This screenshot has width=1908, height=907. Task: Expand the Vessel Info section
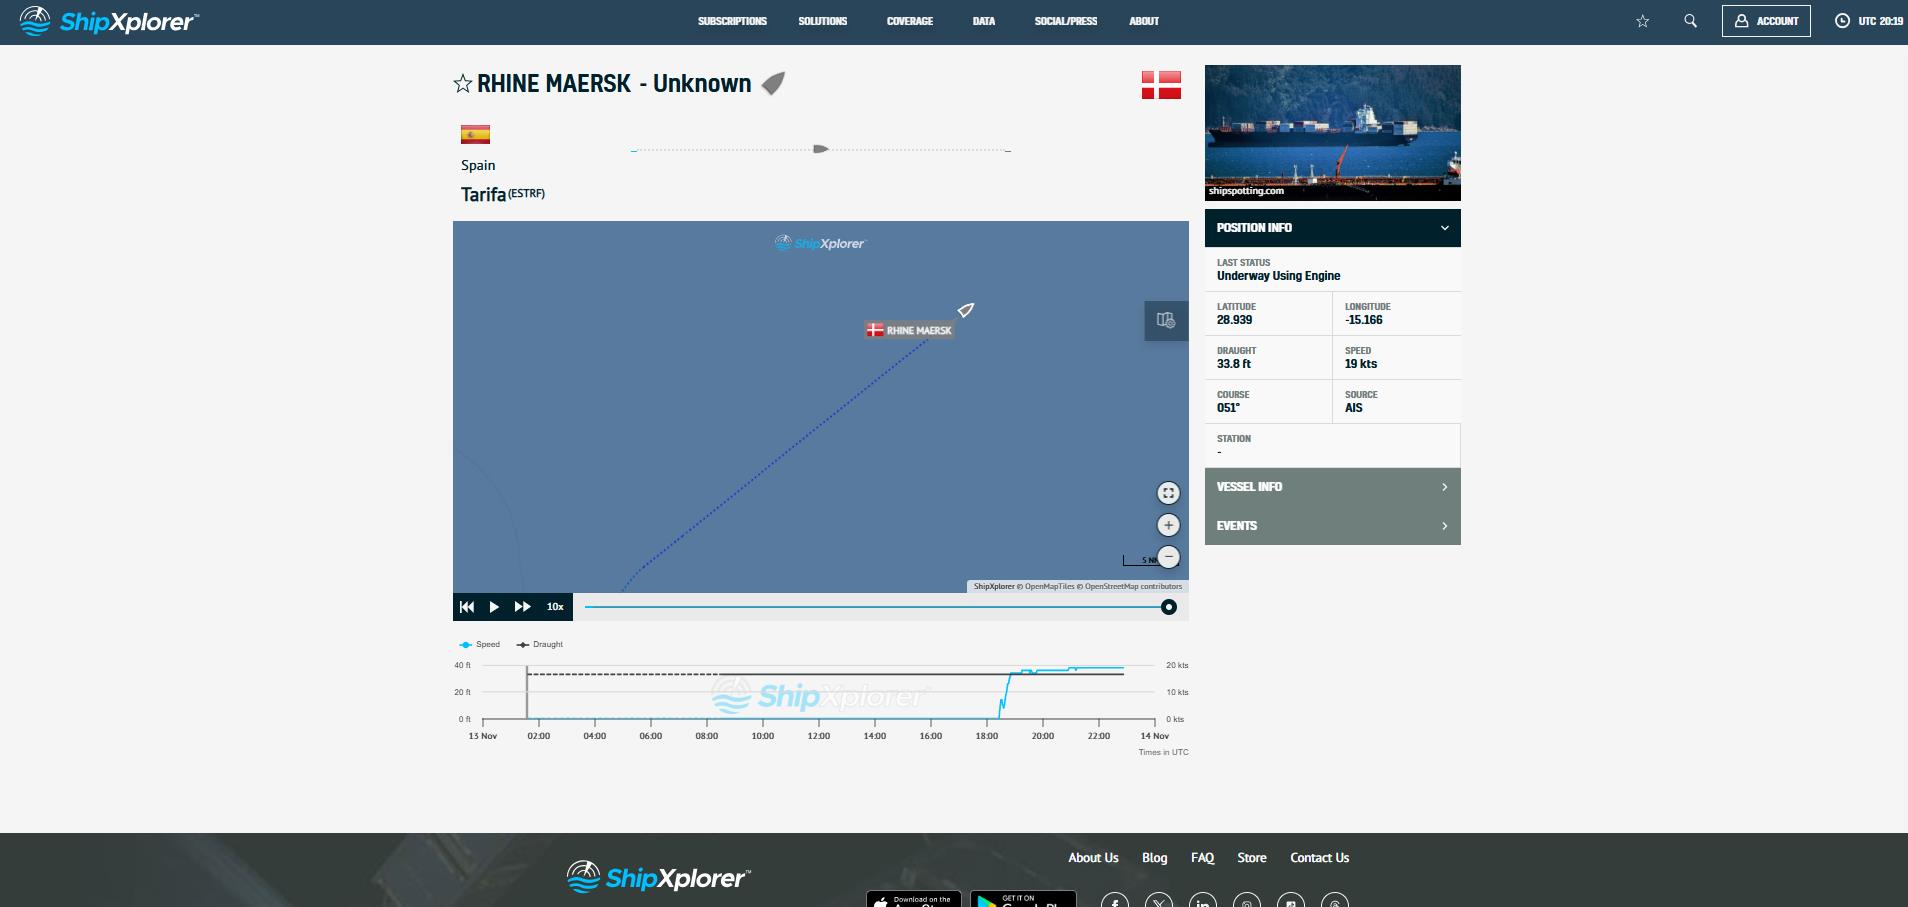coord(1332,487)
